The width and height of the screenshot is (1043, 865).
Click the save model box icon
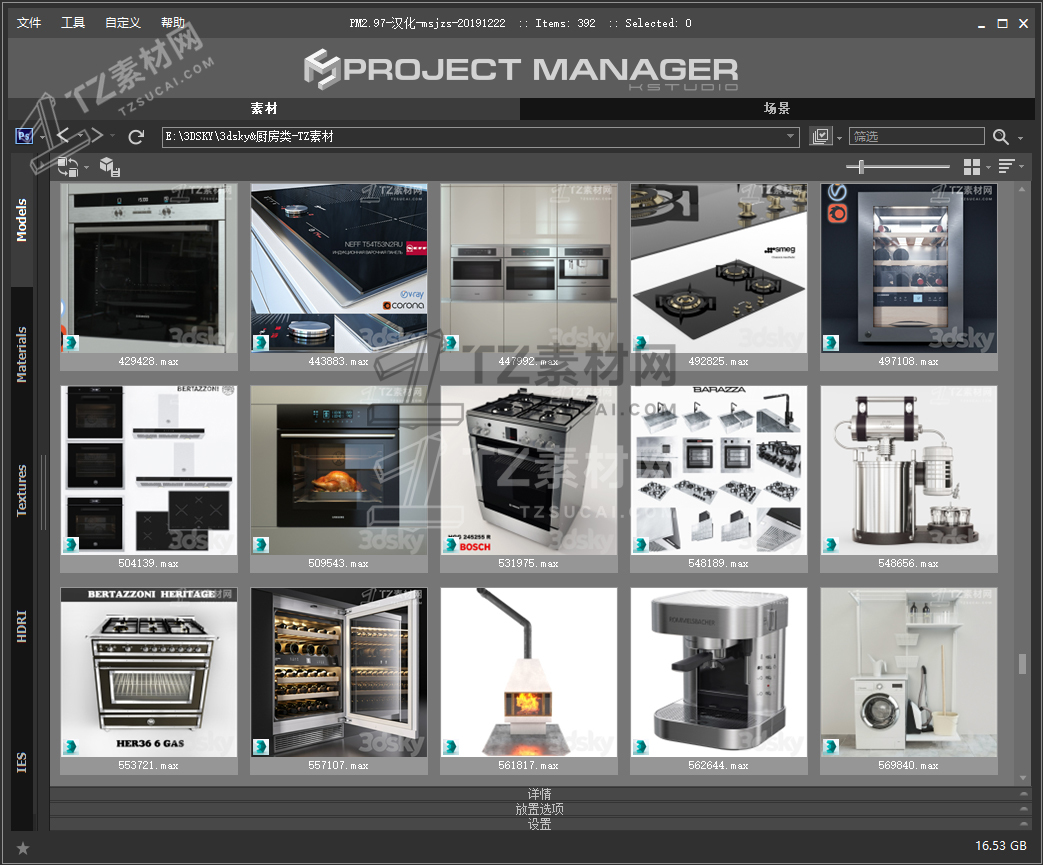[110, 167]
